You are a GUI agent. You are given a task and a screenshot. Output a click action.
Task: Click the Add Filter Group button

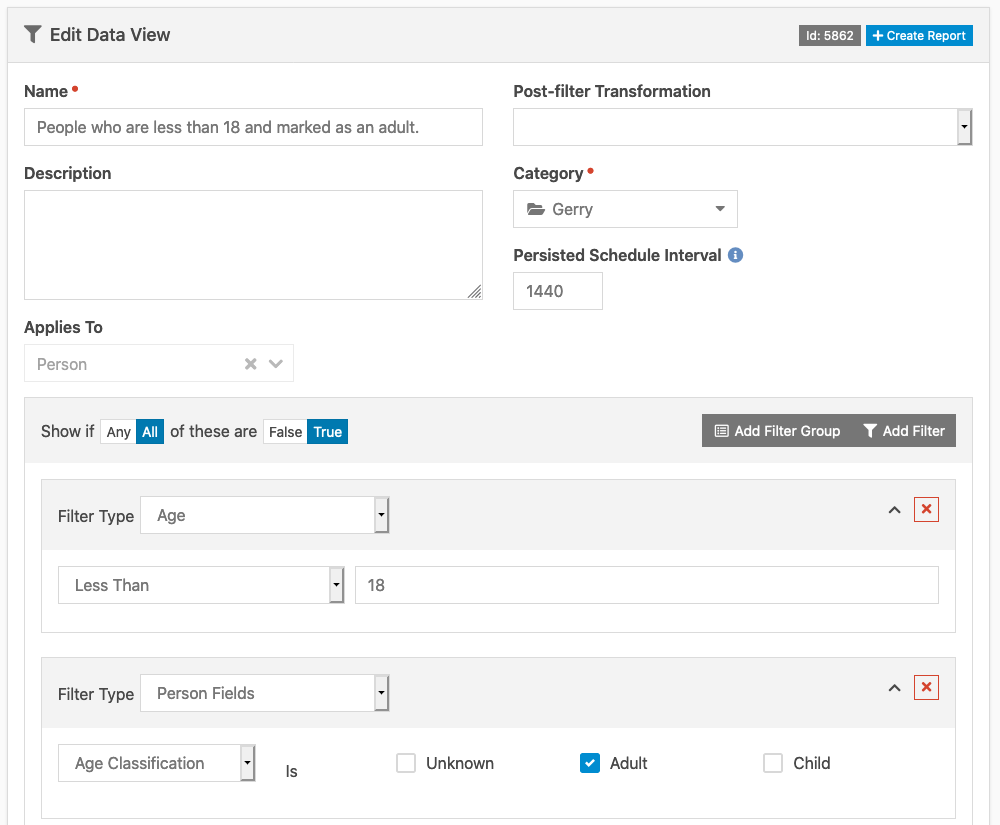pyautogui.click(x=777, y=431)
